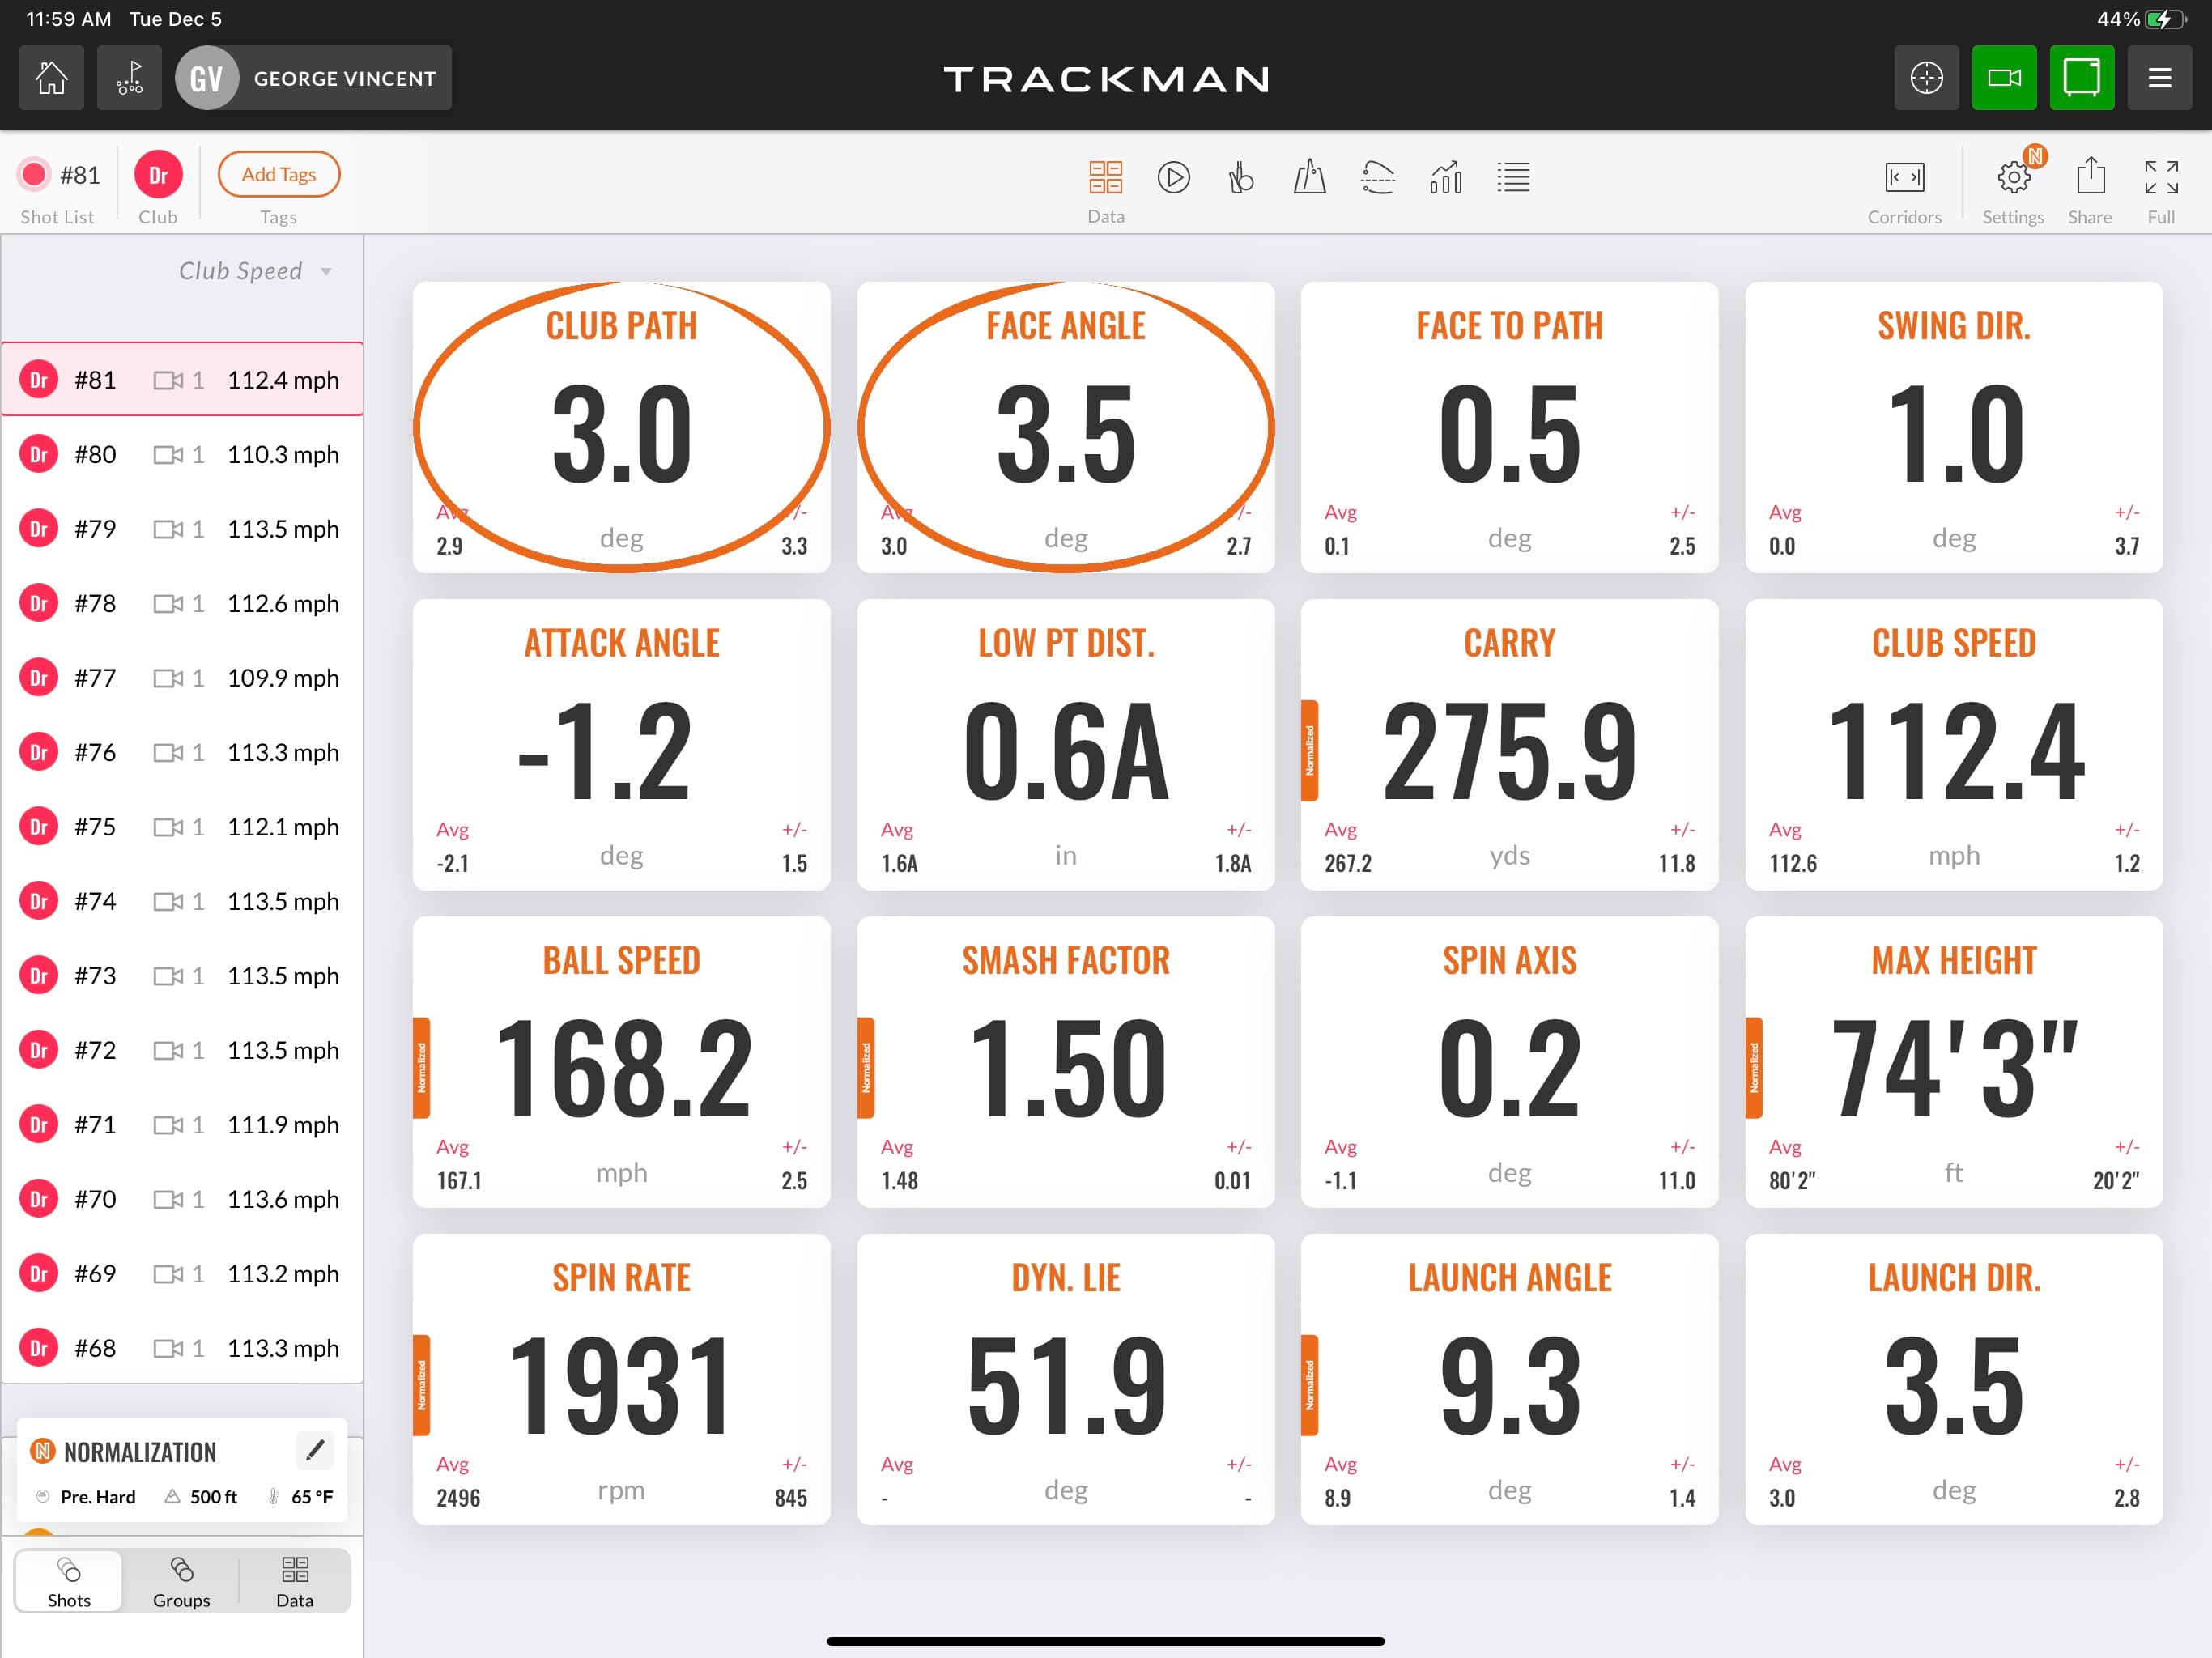Expand the Club Speed dropdown
Image resolution: width=2212 pixels, height=1658 pixels.
click(255, 271)
